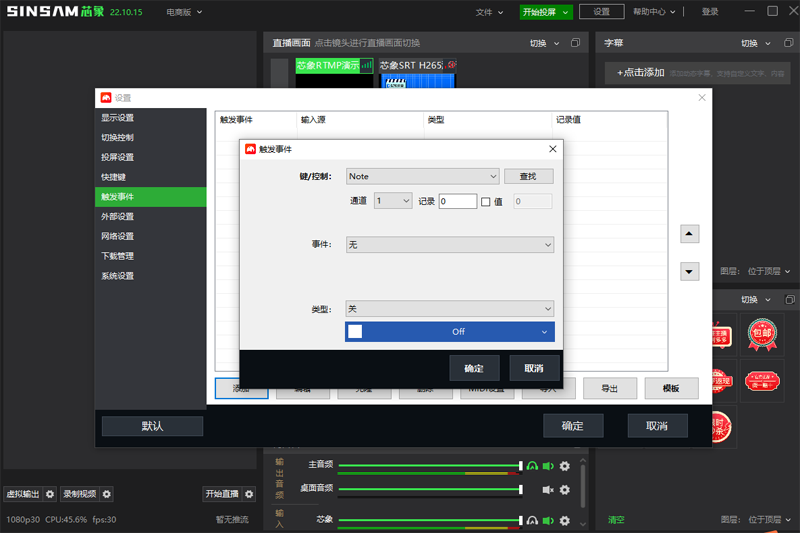Image resolution: width=800 pixels, height=533 pixels.
Task: Select the red 包邮 badge sticker
Action: tap(762, 334)
